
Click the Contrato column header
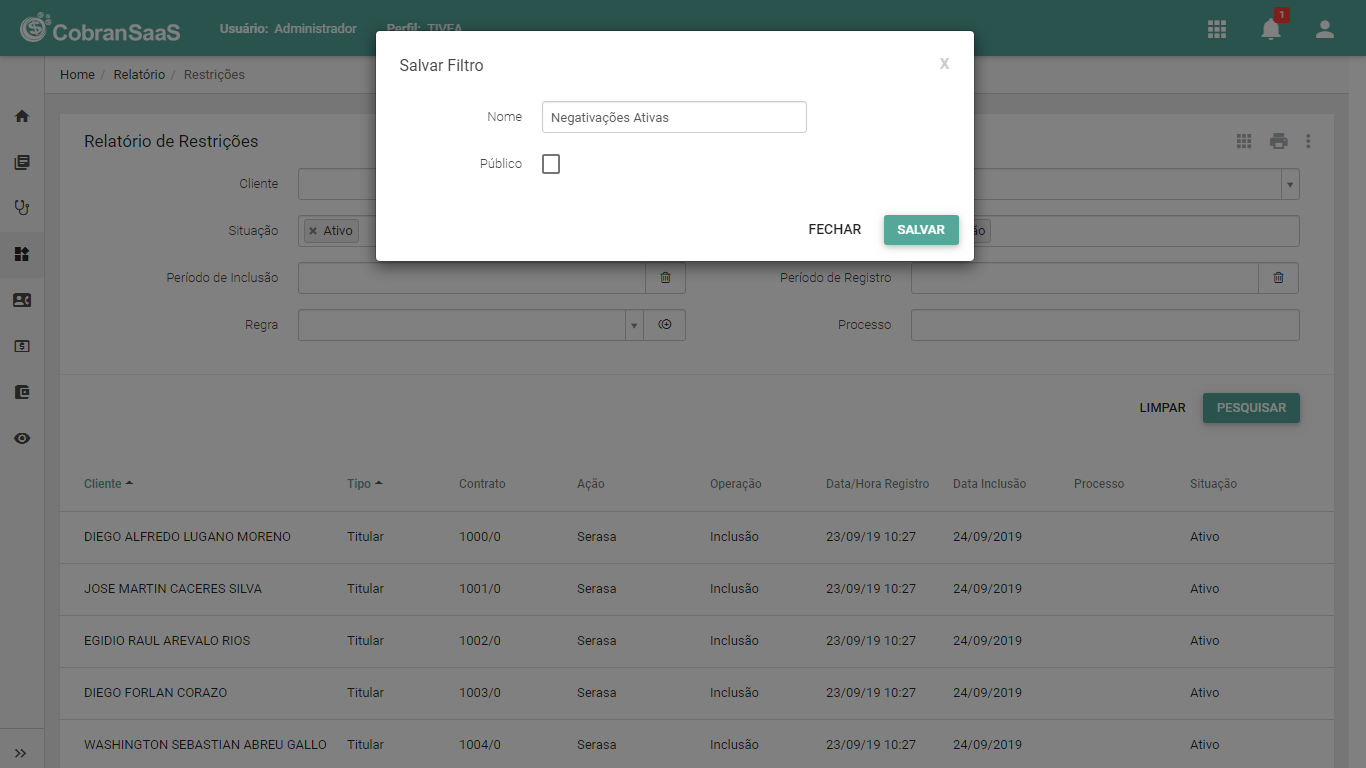click(x=482, y=484)
